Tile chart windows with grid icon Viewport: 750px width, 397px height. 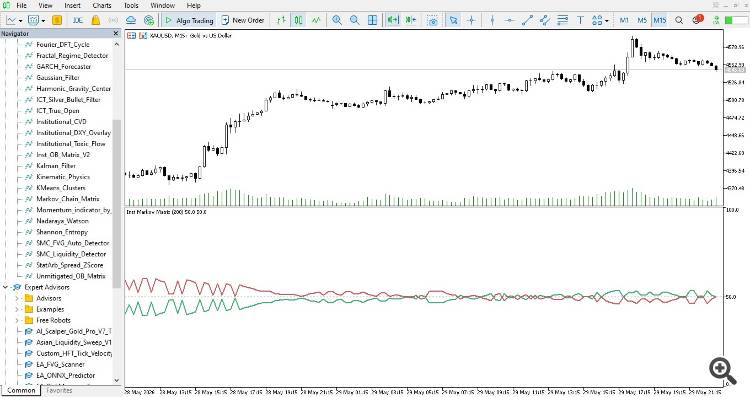point(373,21)
